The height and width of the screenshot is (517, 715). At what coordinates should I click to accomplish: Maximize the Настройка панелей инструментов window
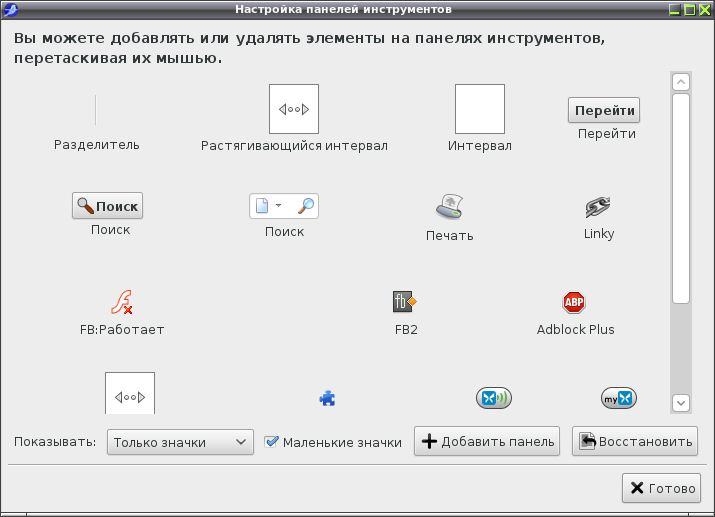coord(690,10)
